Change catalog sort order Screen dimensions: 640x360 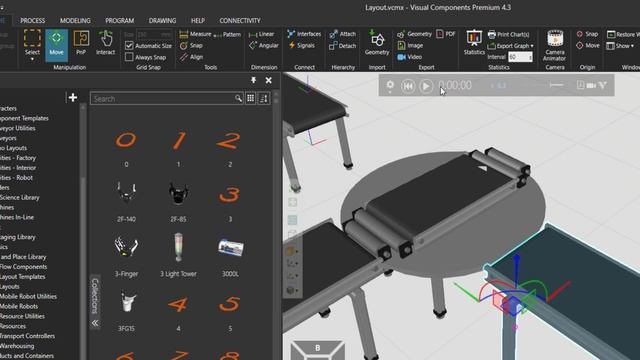[264, 98]
